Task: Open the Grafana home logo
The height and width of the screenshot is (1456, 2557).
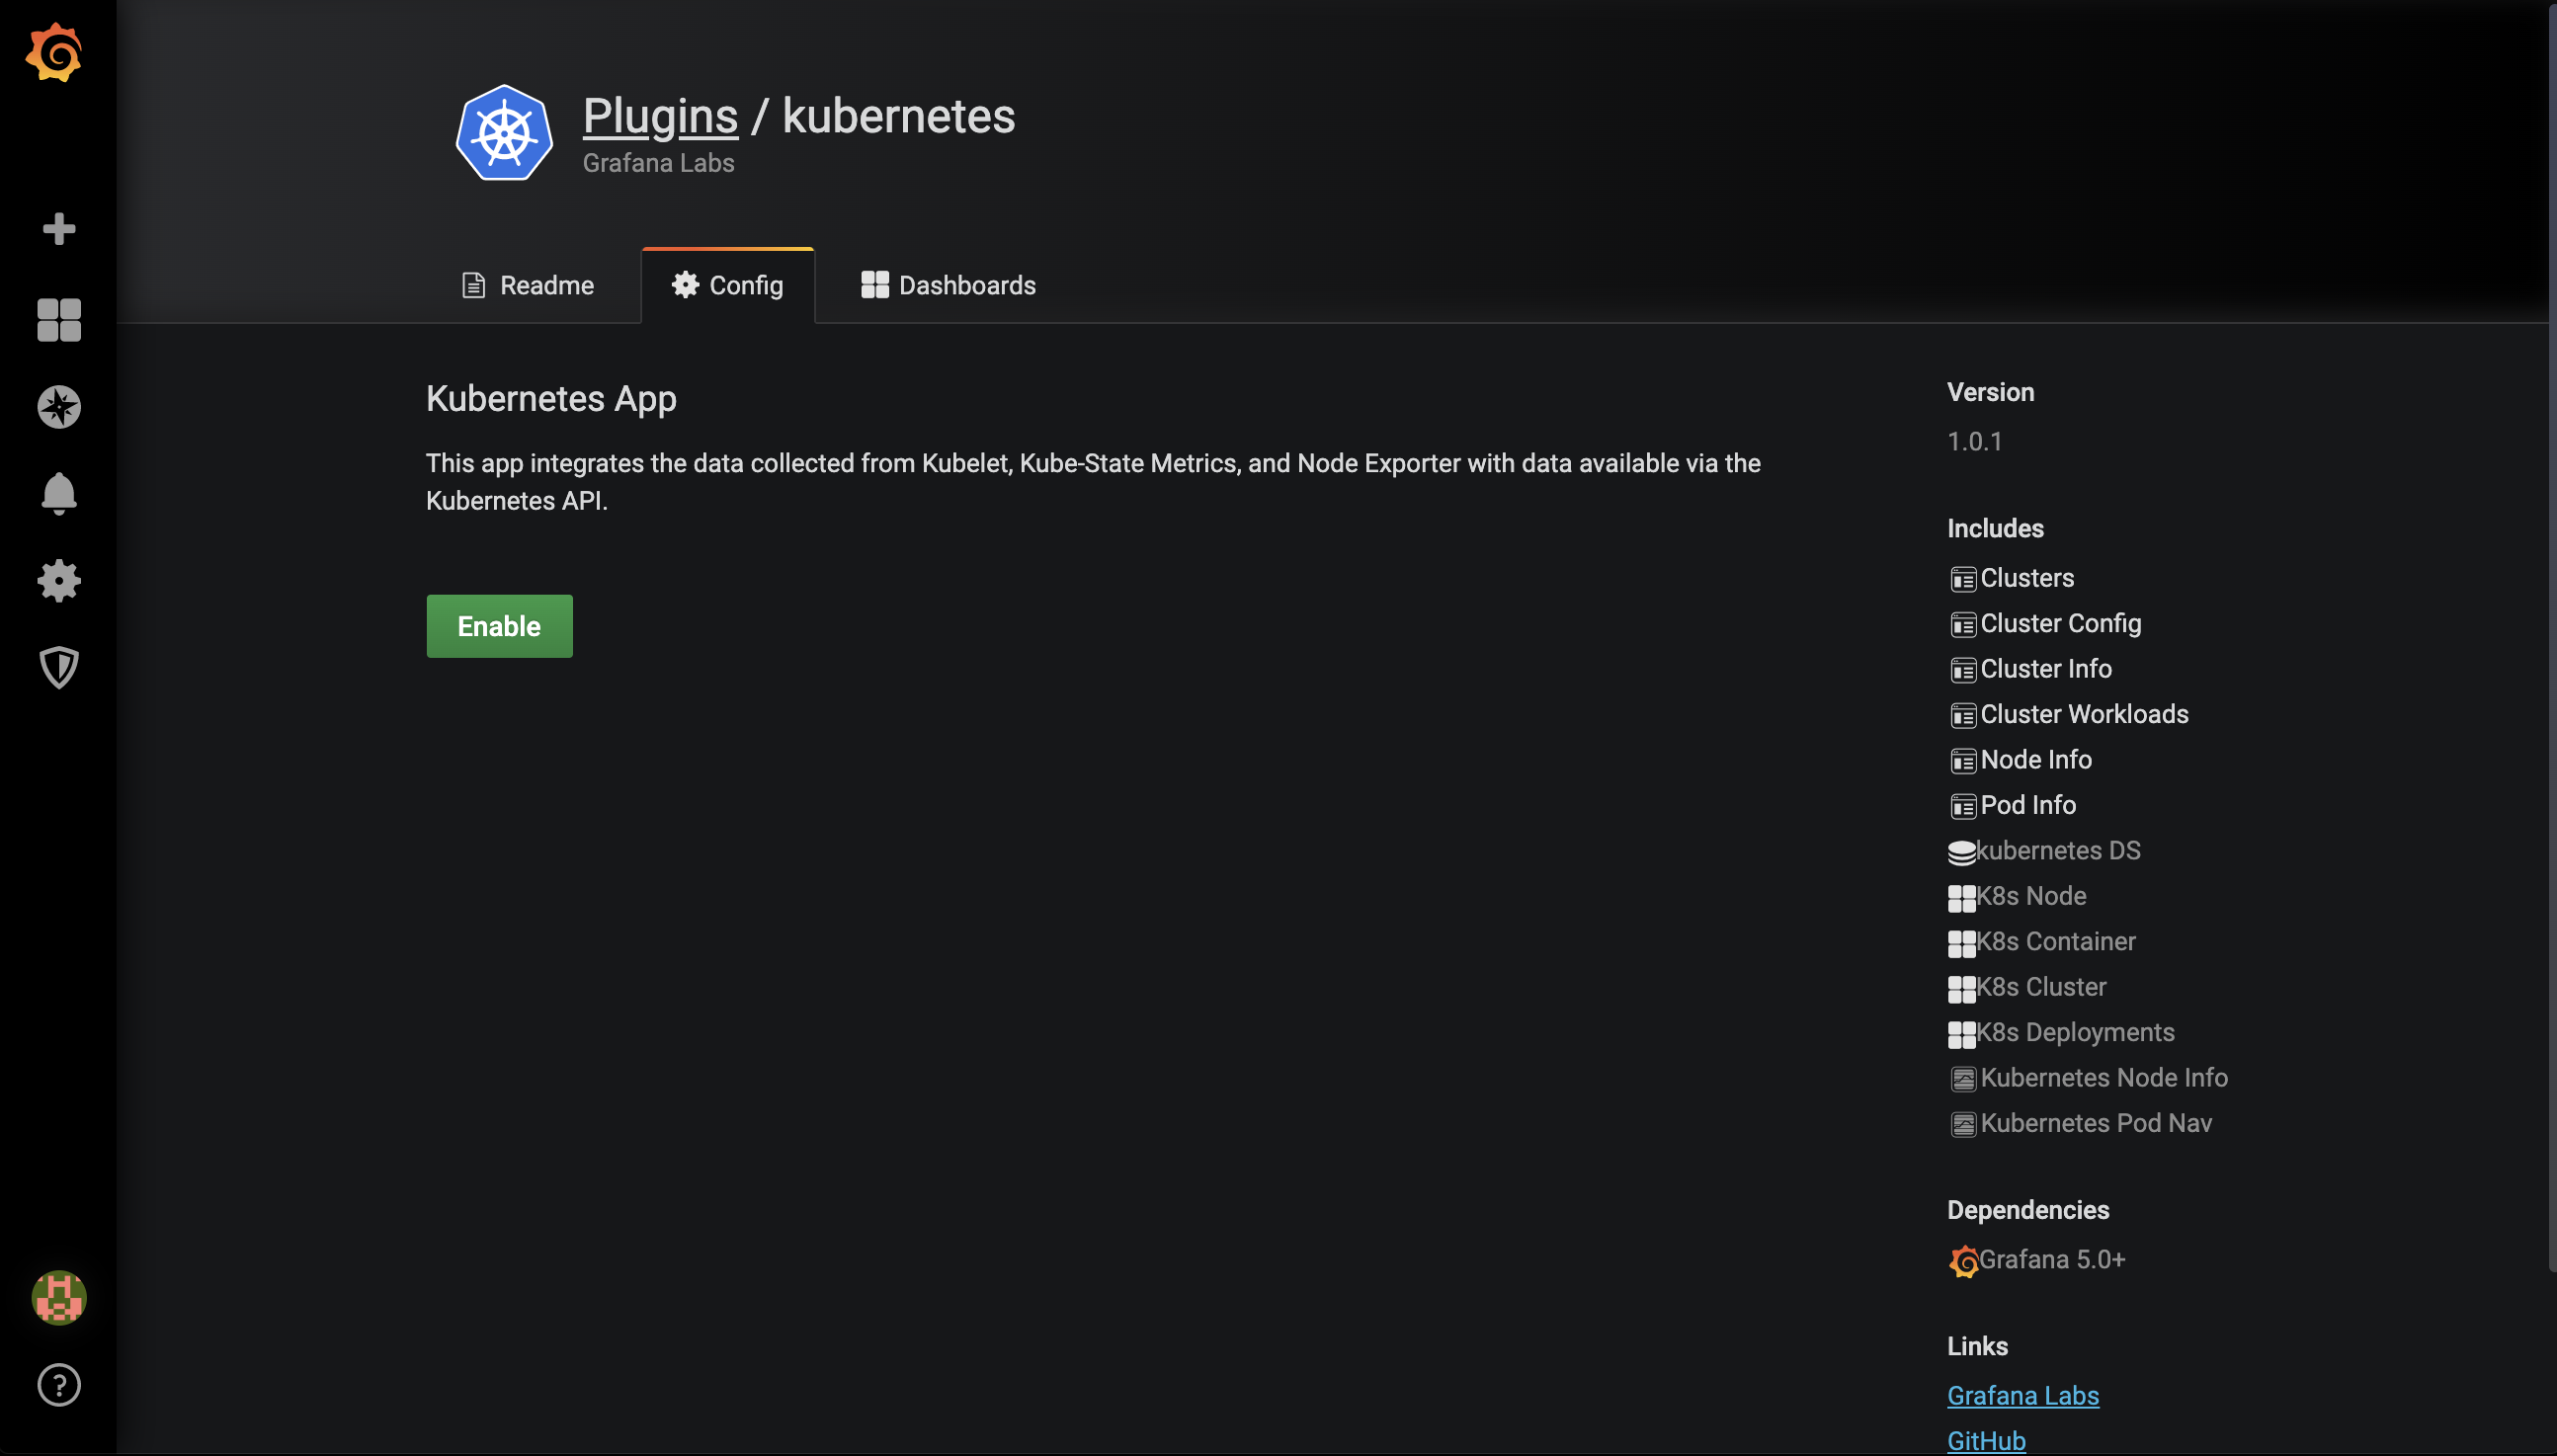Action: [x=54, y=53]
